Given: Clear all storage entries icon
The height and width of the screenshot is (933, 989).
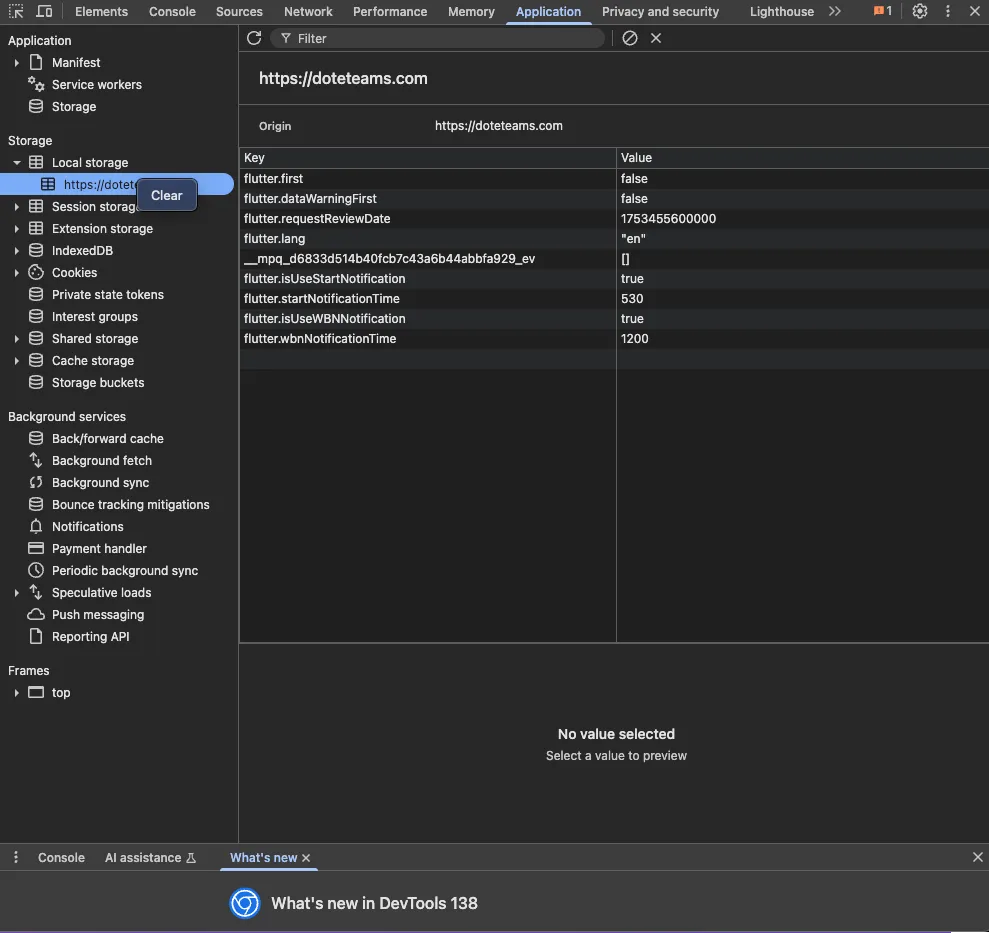Looking at the screenshot, I should [x=629, y=38].
